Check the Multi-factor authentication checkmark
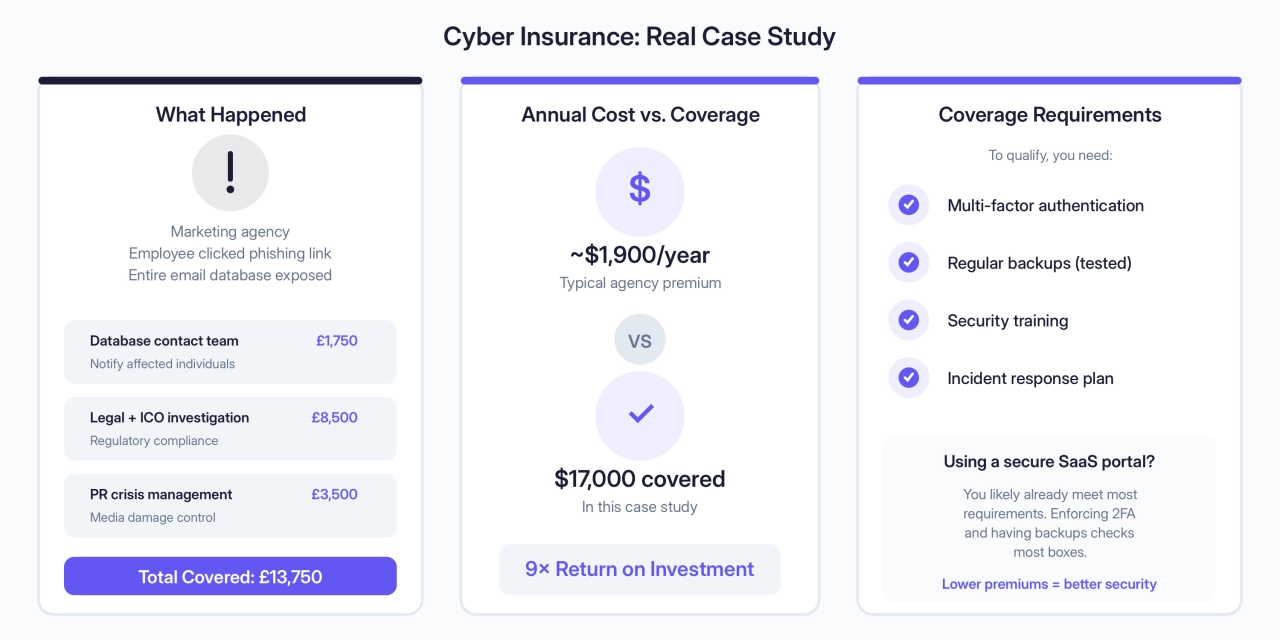Screen dimensions: 1280x640 (x=908, y=205)
